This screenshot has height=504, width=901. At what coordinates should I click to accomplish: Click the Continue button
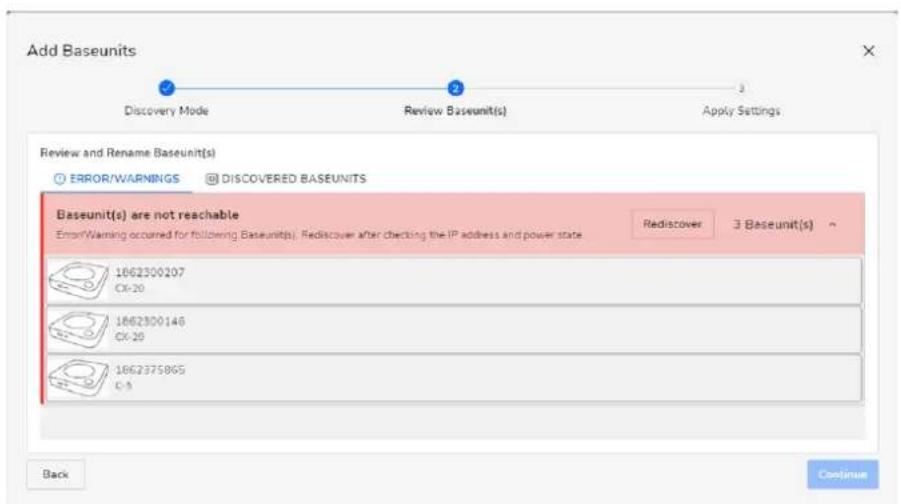click(x=842, y=474)
